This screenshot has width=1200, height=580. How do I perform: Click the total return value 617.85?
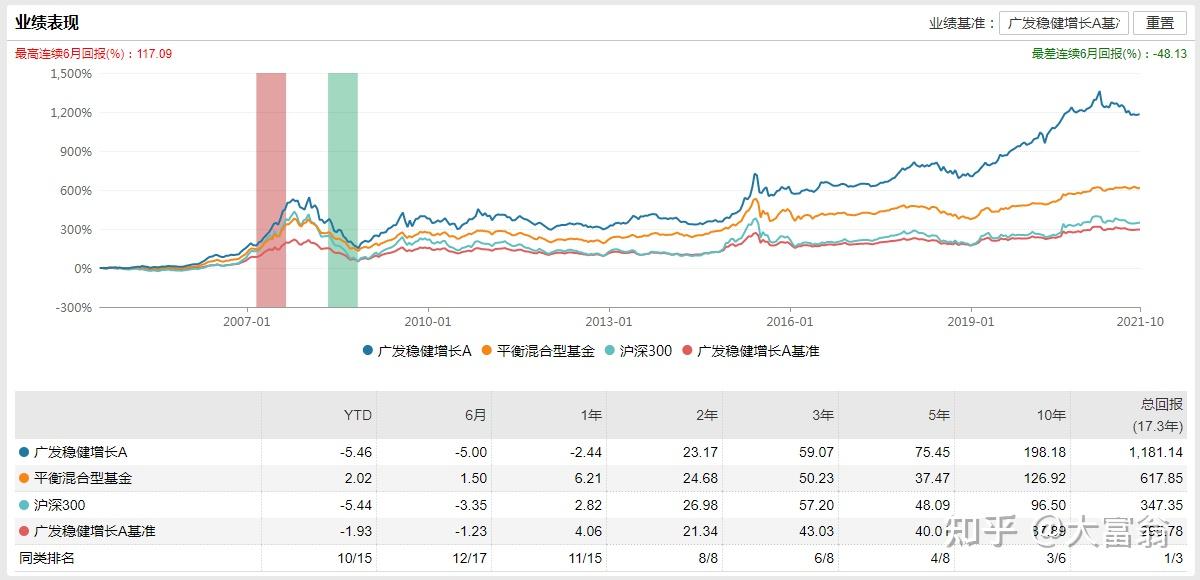tap(1163, 478)
